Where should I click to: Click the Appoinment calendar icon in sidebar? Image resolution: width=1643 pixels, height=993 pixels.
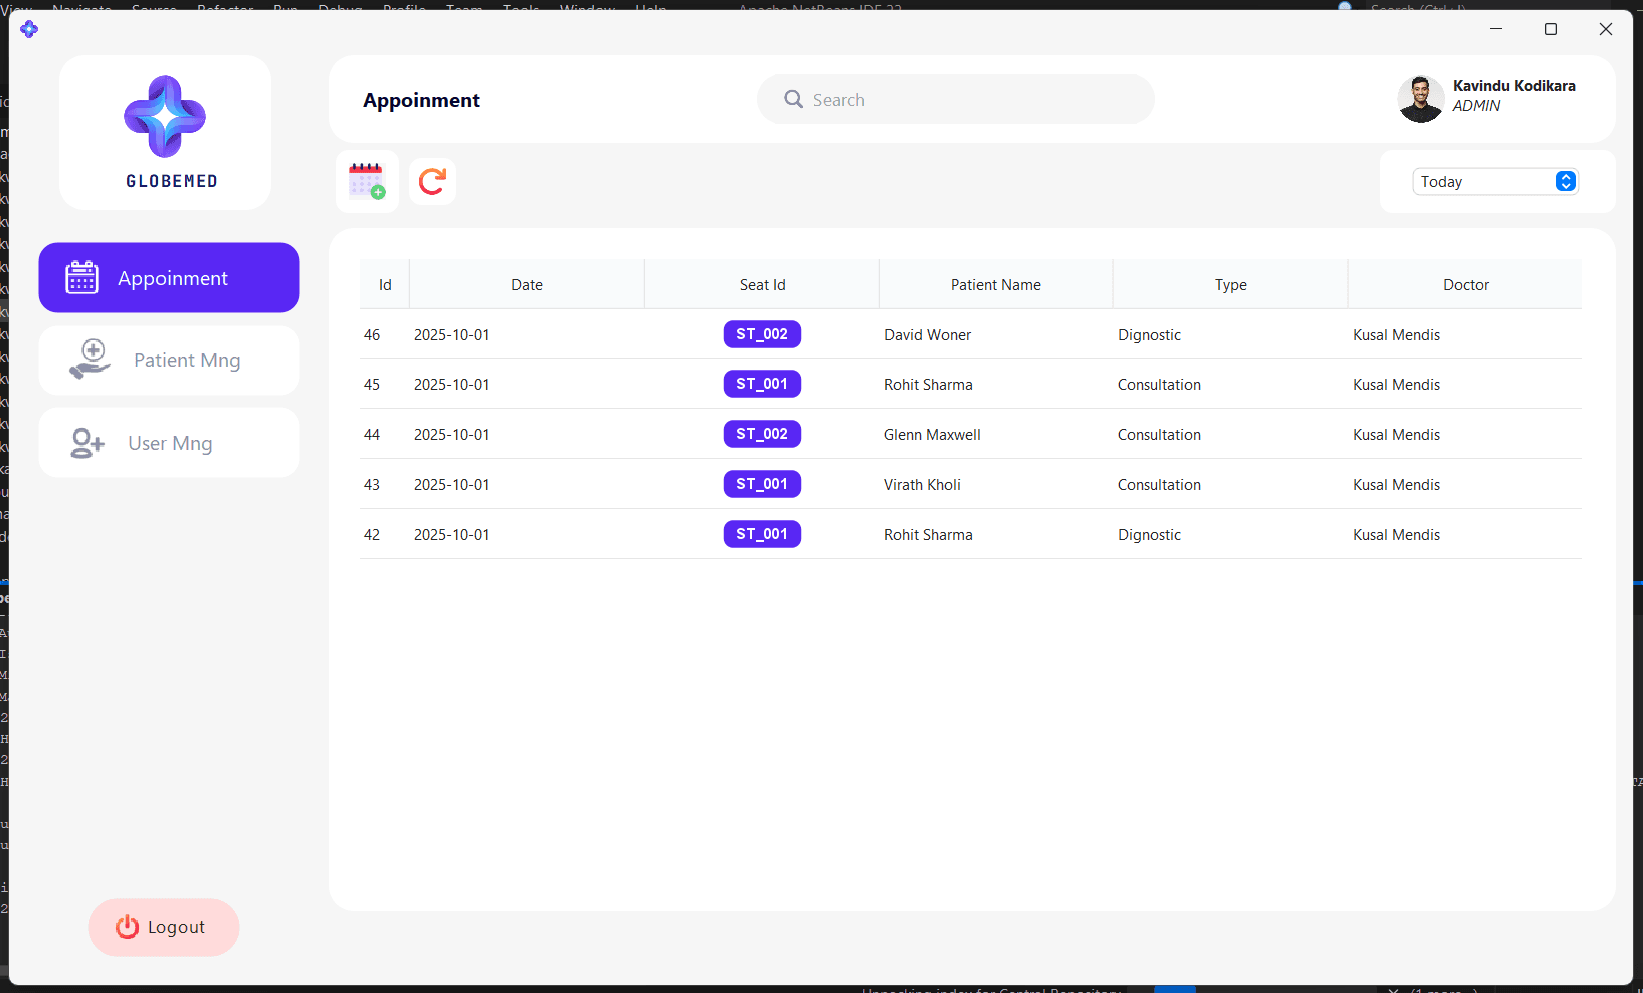(x=82, y=278)
